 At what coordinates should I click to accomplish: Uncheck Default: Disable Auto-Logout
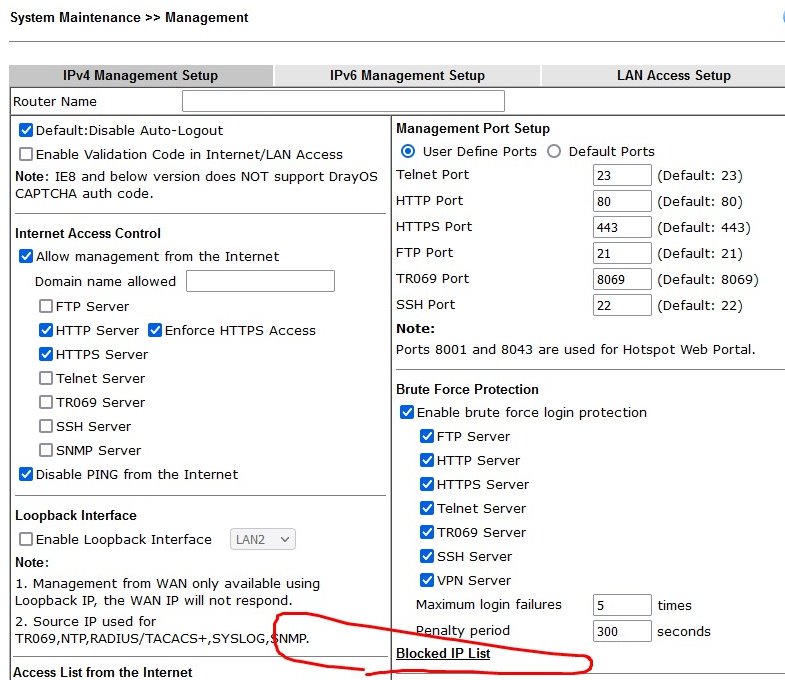(x=26, y=131)
